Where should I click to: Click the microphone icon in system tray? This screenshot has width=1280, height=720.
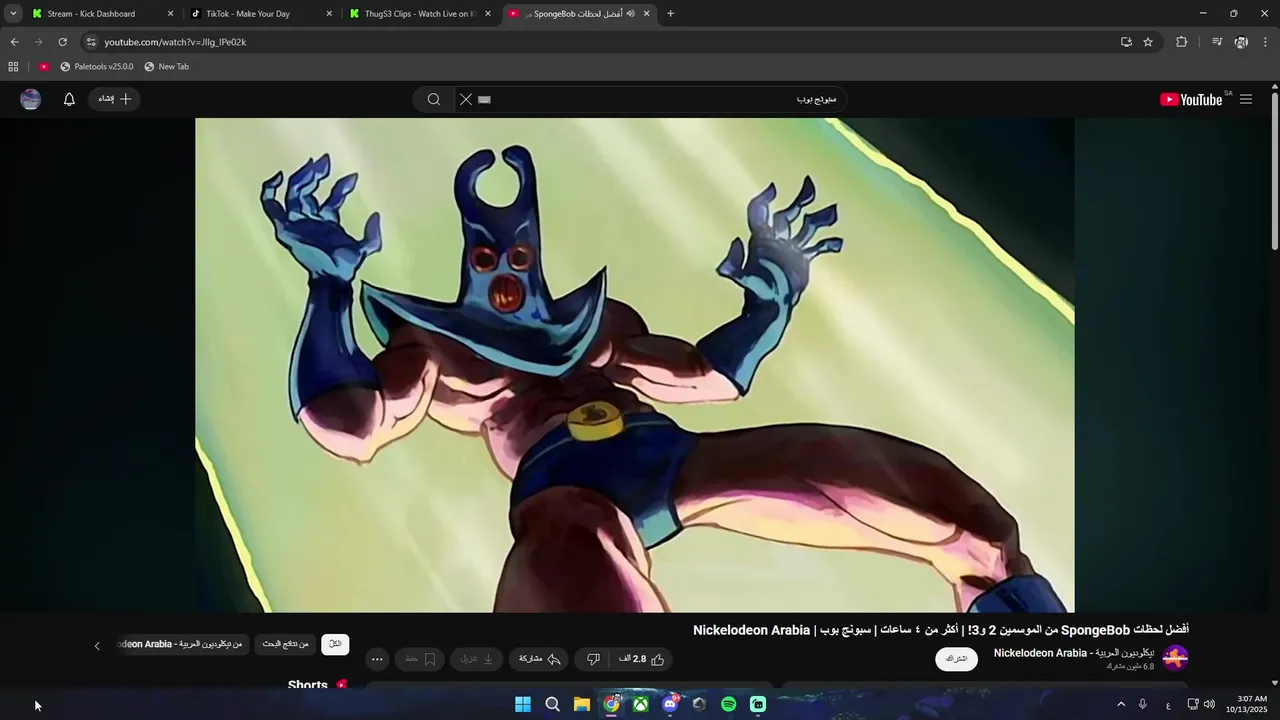pyautogui.click(x=1143, y=704)
